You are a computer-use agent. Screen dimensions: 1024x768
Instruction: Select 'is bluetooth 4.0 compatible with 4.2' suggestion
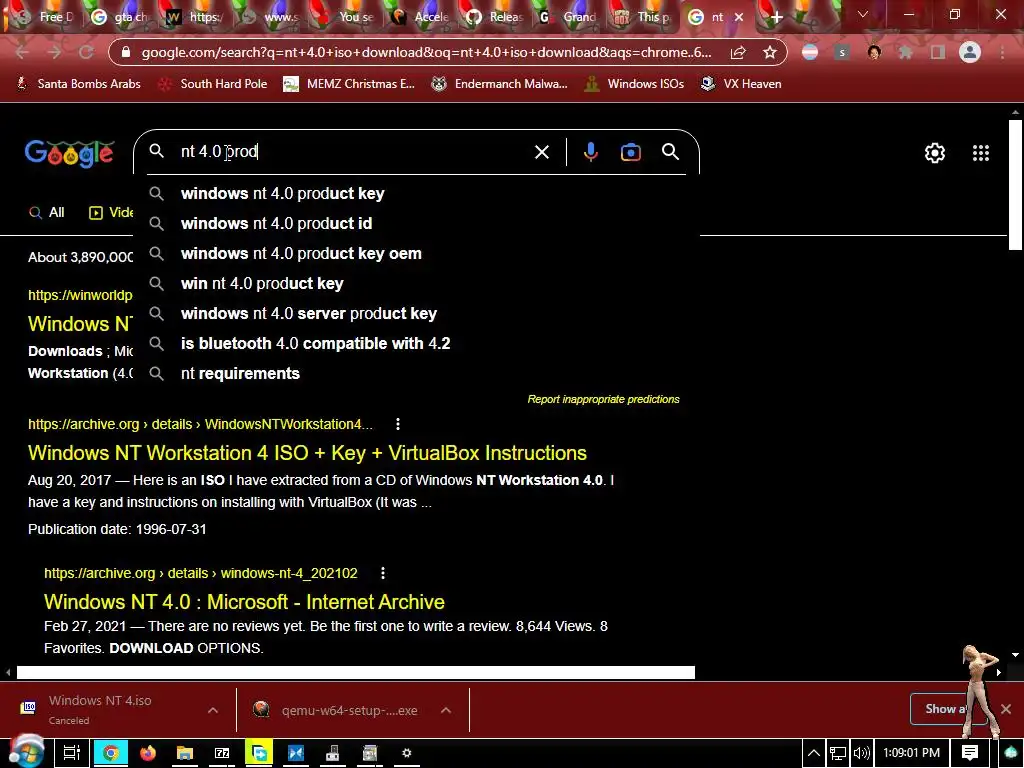(417, 344)
